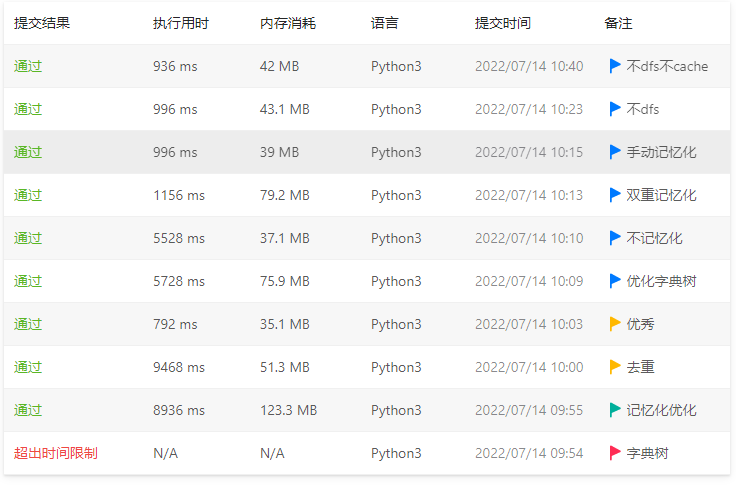Viewport: 736px width, 486px height.
Task: Click the blue flag beside 优化字典树
Action: [x=615, y=281]
